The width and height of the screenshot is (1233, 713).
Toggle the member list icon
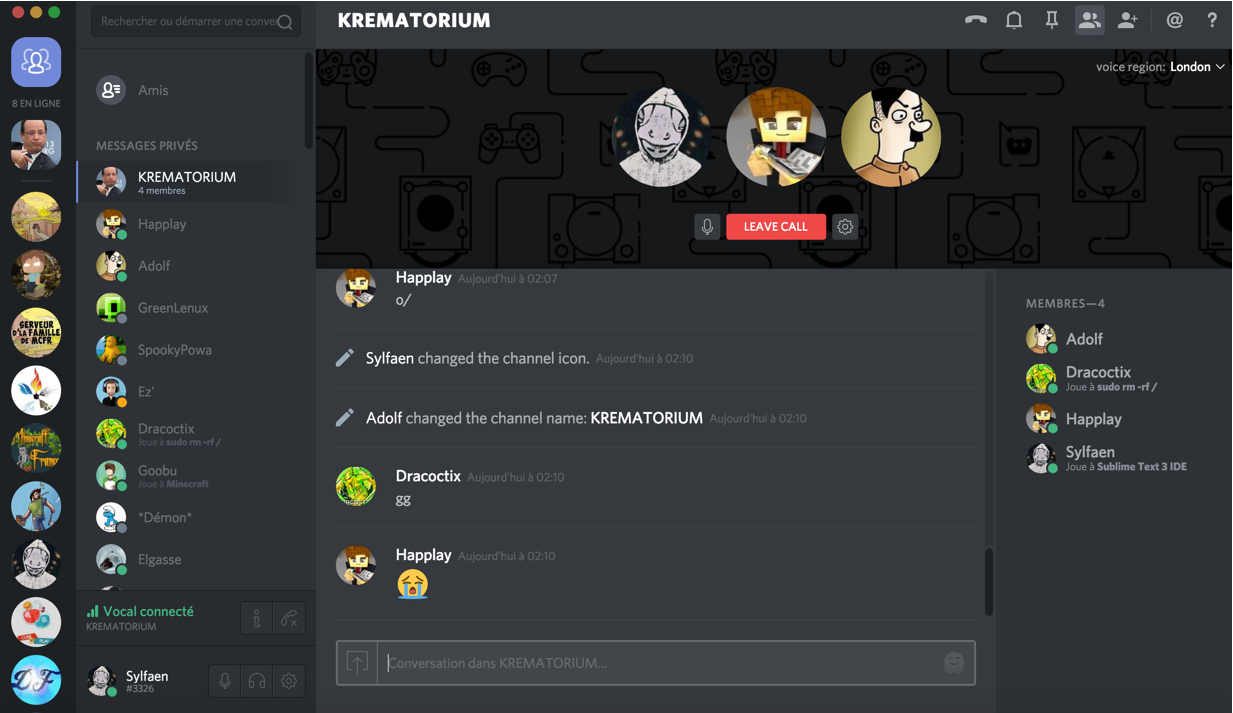coord(1090,20)
